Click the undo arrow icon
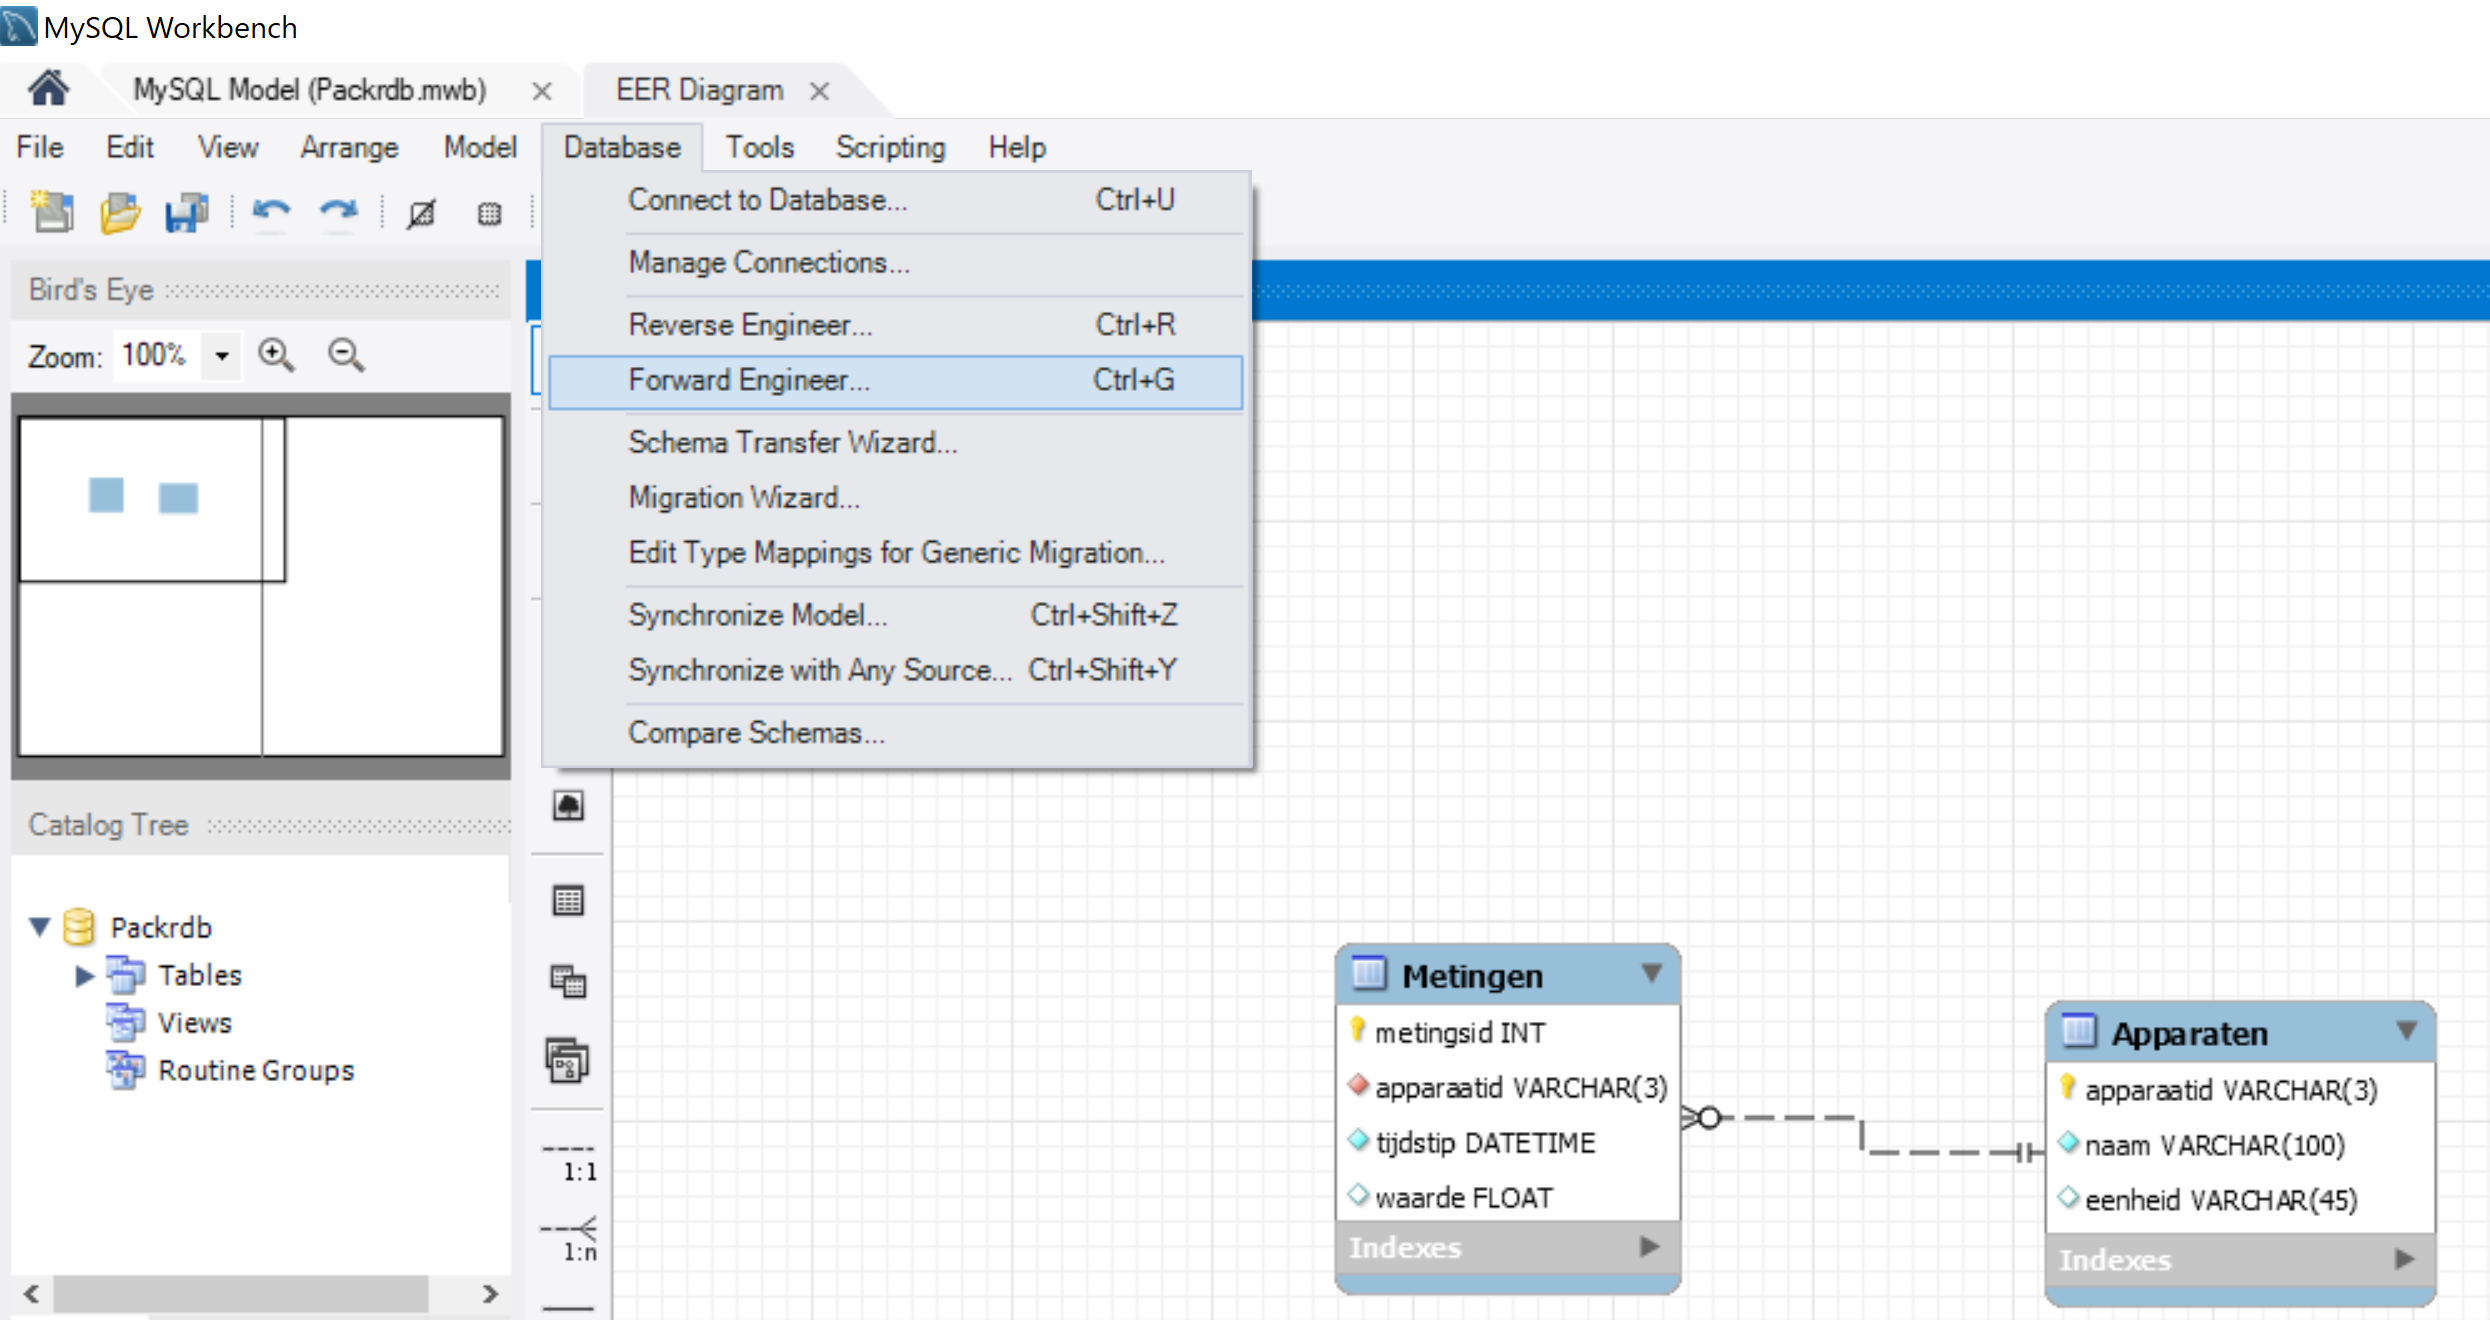 coord(271,212)
